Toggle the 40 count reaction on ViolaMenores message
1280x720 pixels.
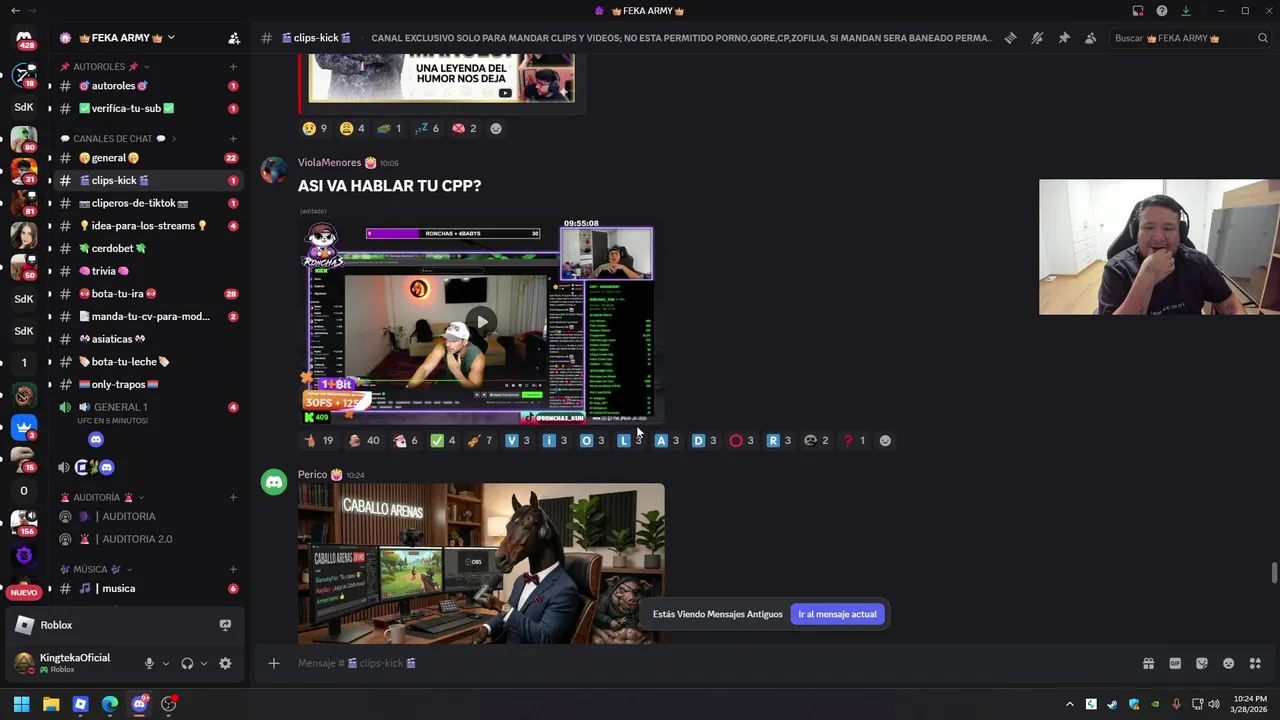click(x=364, y=440)
